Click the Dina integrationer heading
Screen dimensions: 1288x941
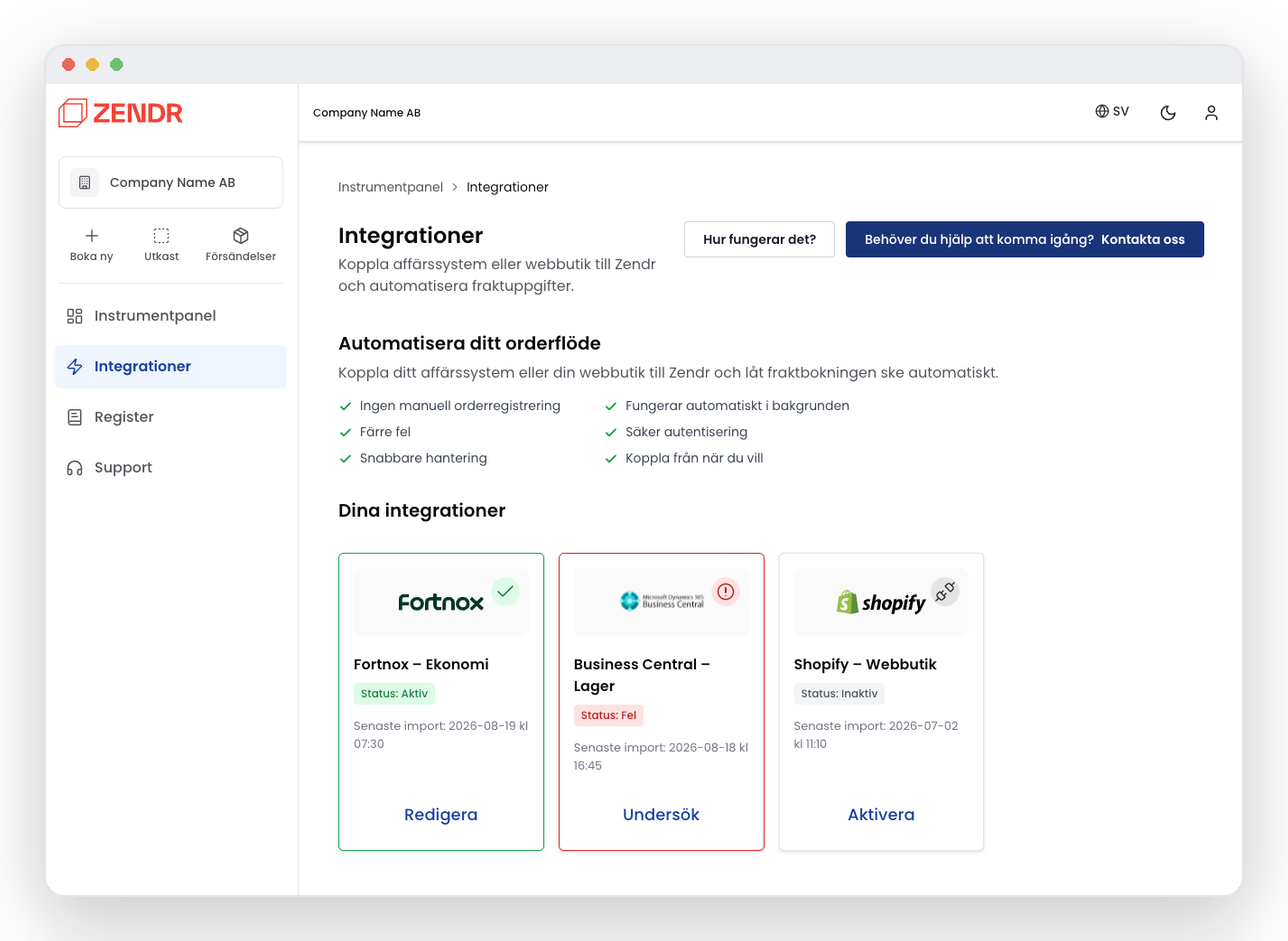point(422,511)
